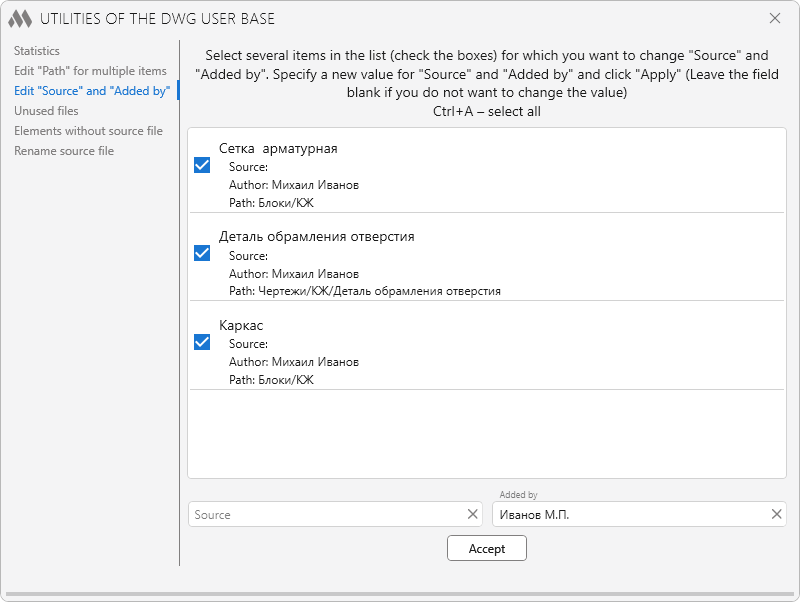Click Author line of Сетка арматурная item
800x602 pixels.
click(294, 185)
